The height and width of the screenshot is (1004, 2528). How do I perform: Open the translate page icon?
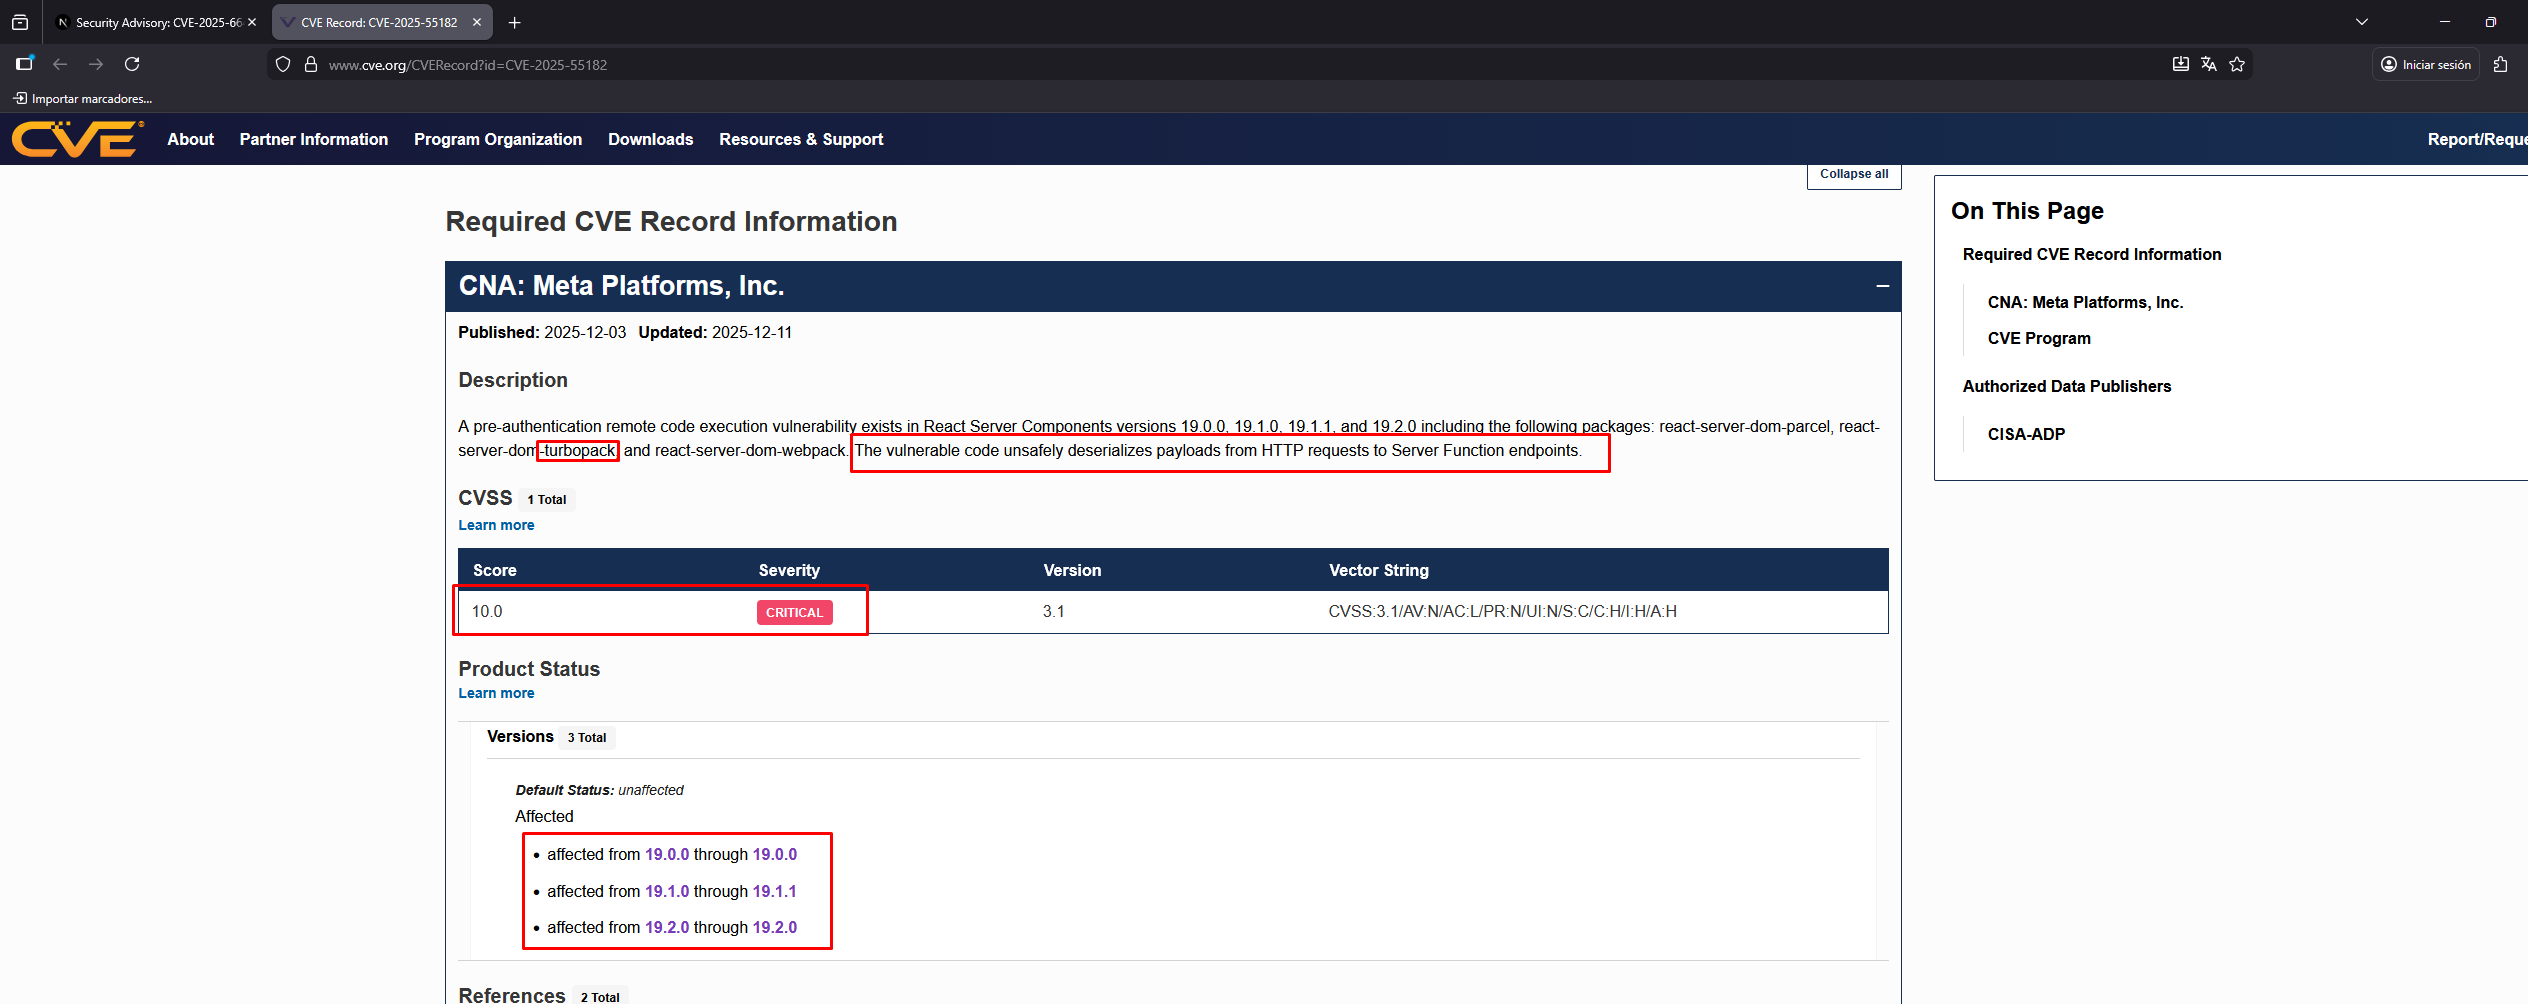[2208, 64]
